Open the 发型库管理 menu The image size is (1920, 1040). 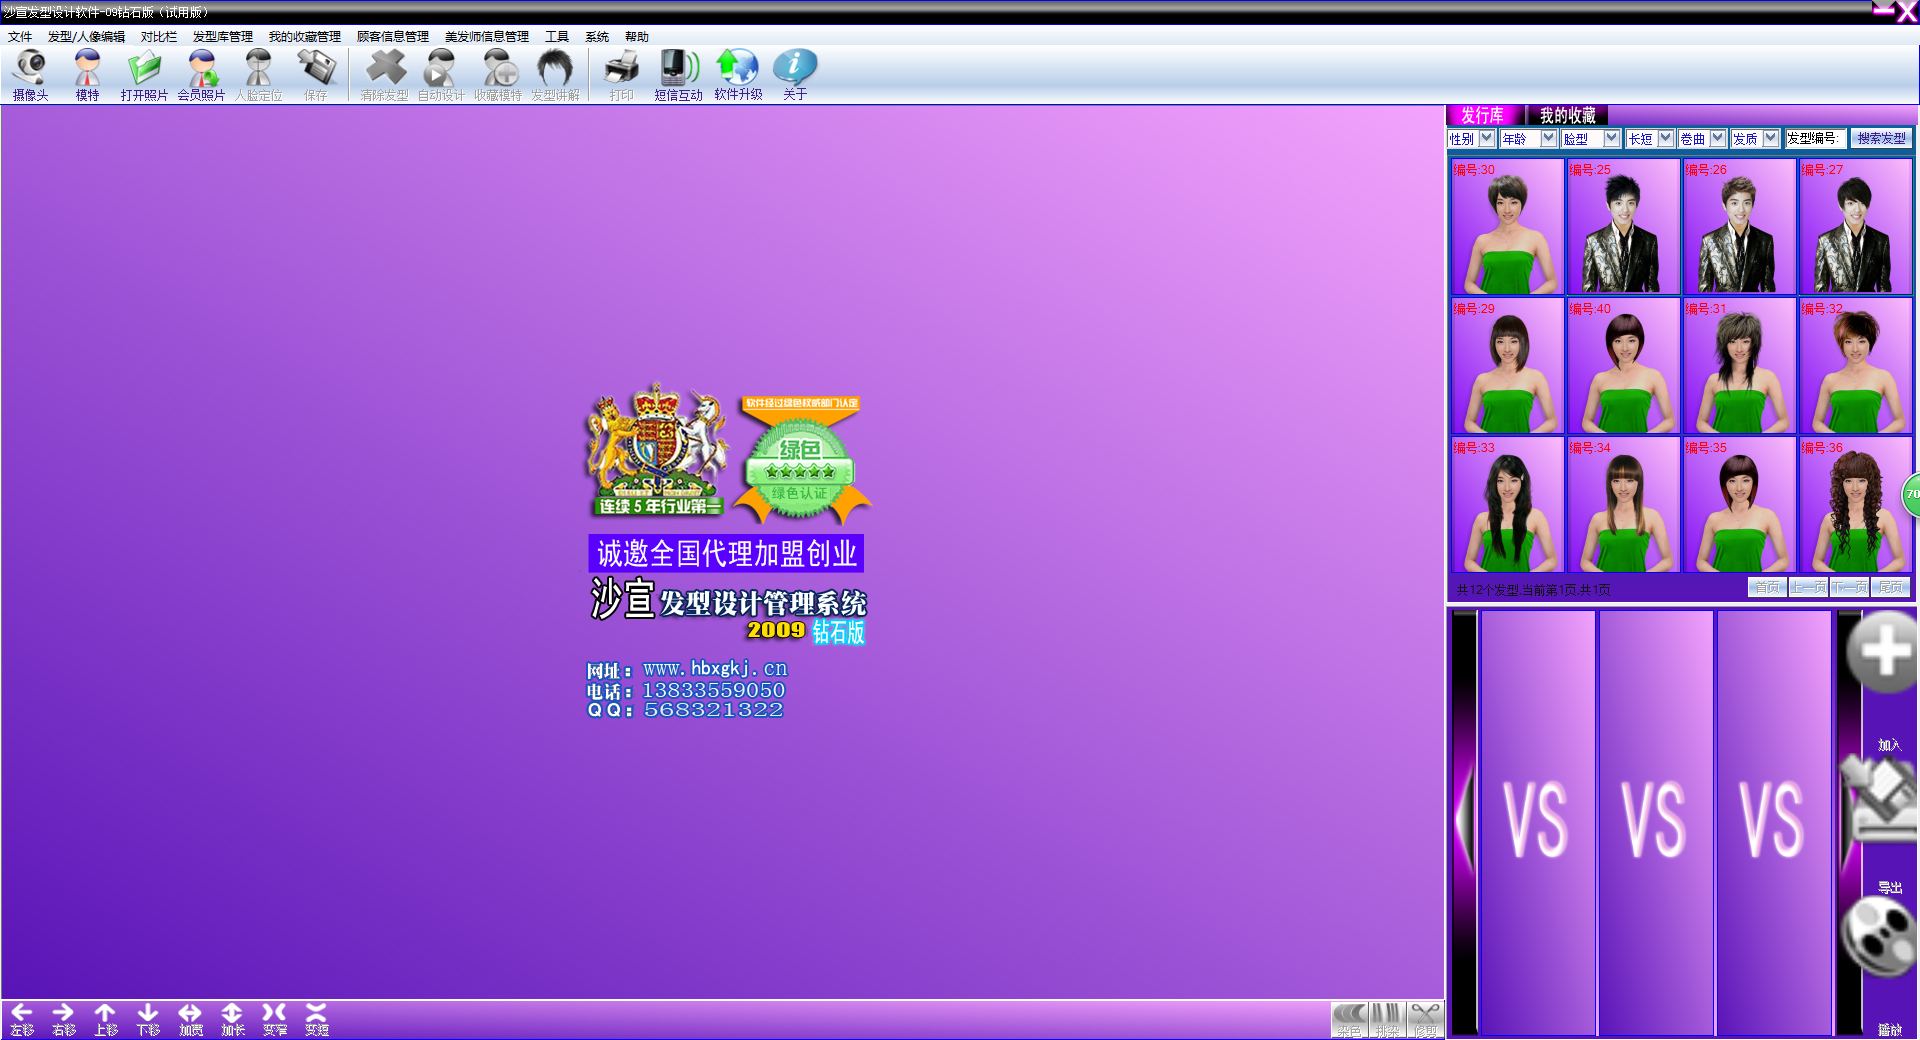point(222,37)
